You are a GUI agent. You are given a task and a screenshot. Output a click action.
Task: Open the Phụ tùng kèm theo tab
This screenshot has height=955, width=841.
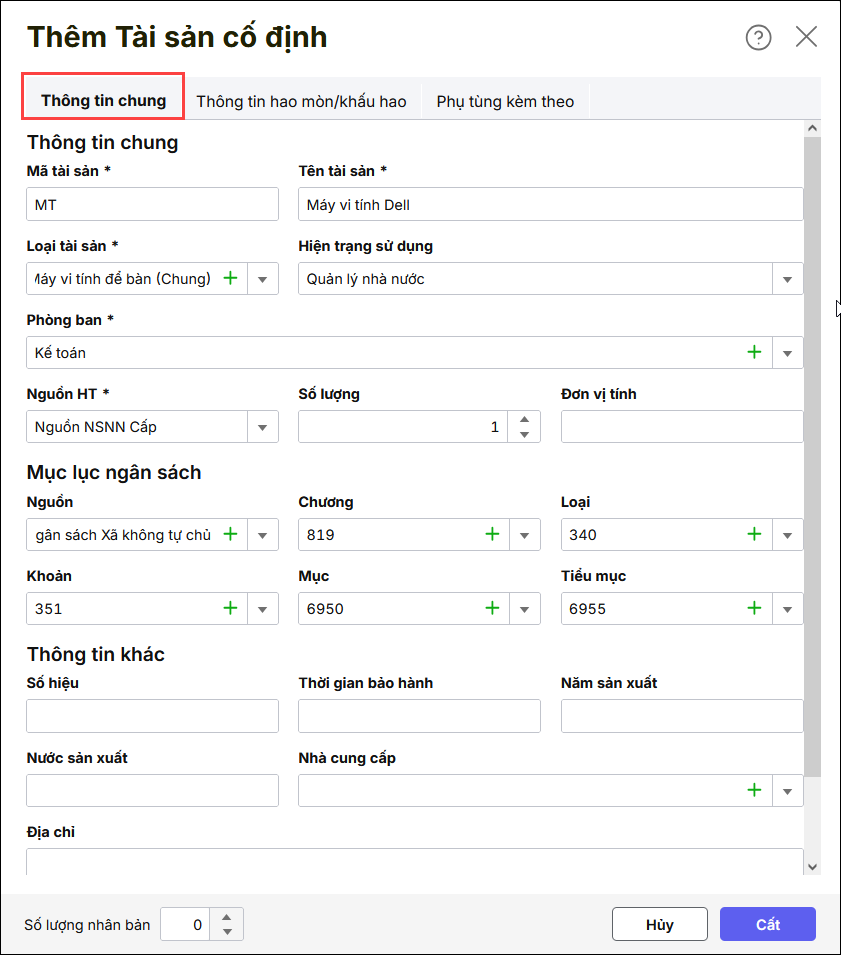pyautogui.click(x=505, y=101)
